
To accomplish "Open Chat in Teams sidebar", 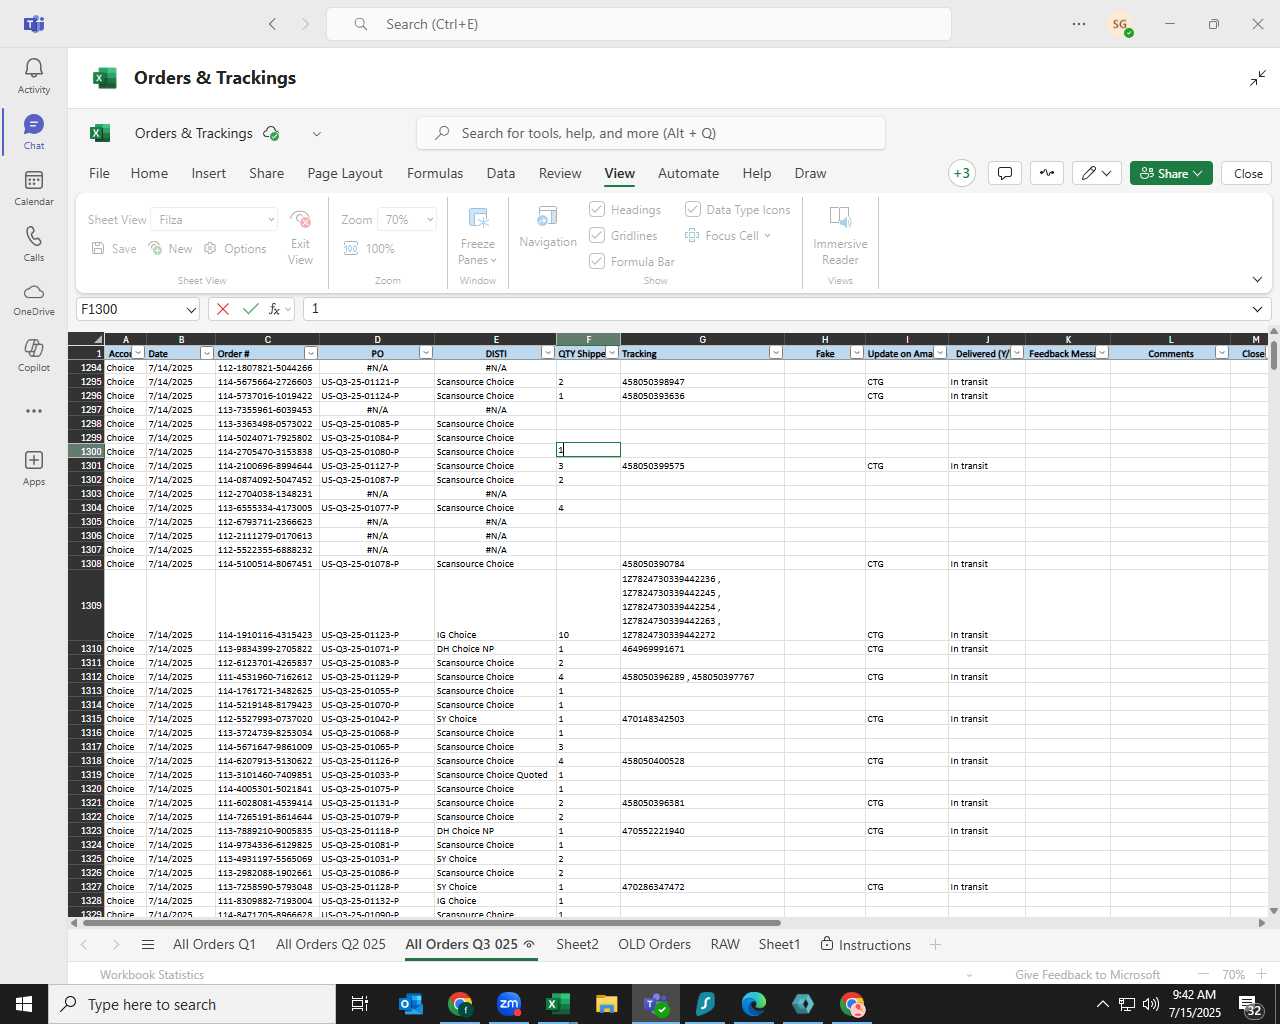I will click(34, 132).
